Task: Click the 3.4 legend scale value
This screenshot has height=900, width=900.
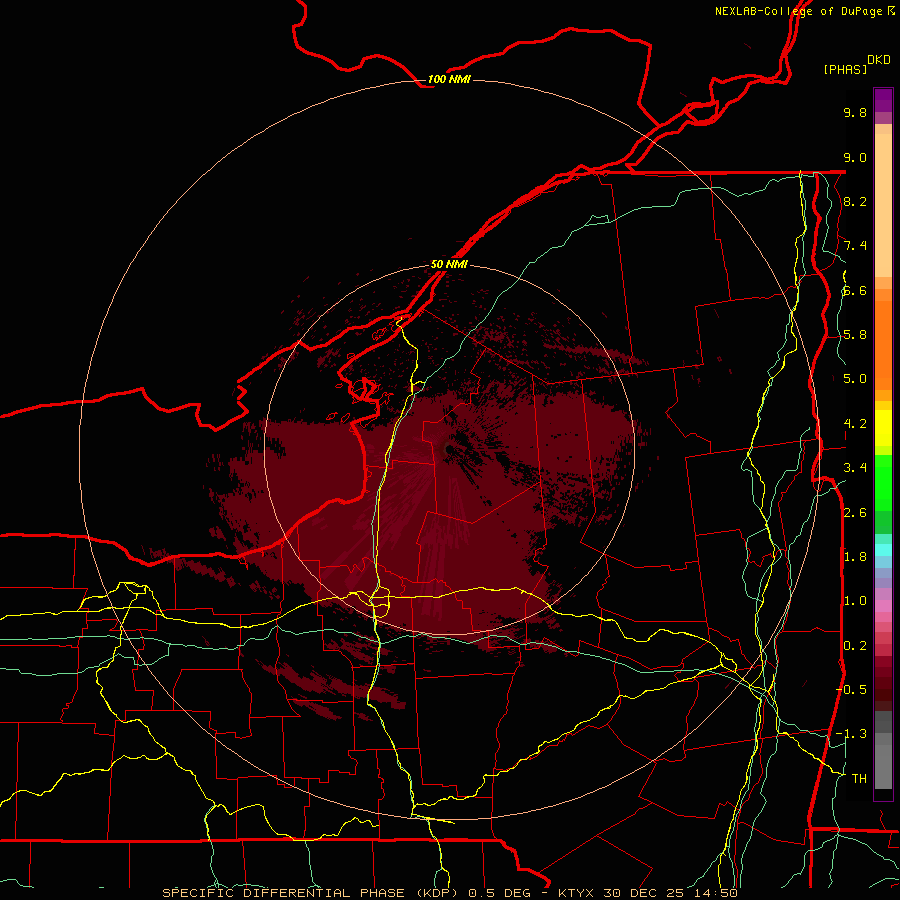Action: (855, 467)
